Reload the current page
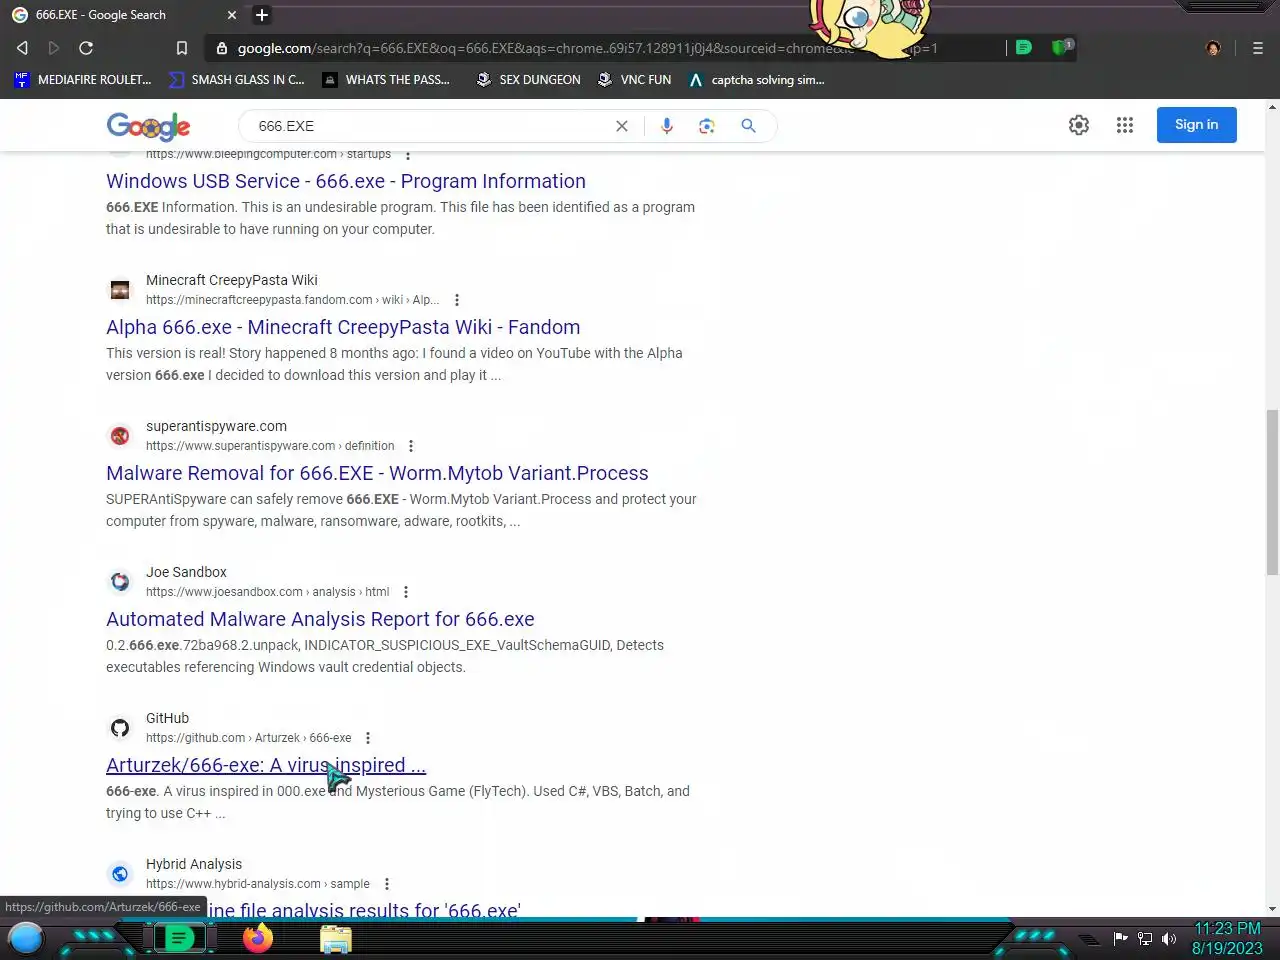1280x960 pixels. click(86, 48)
